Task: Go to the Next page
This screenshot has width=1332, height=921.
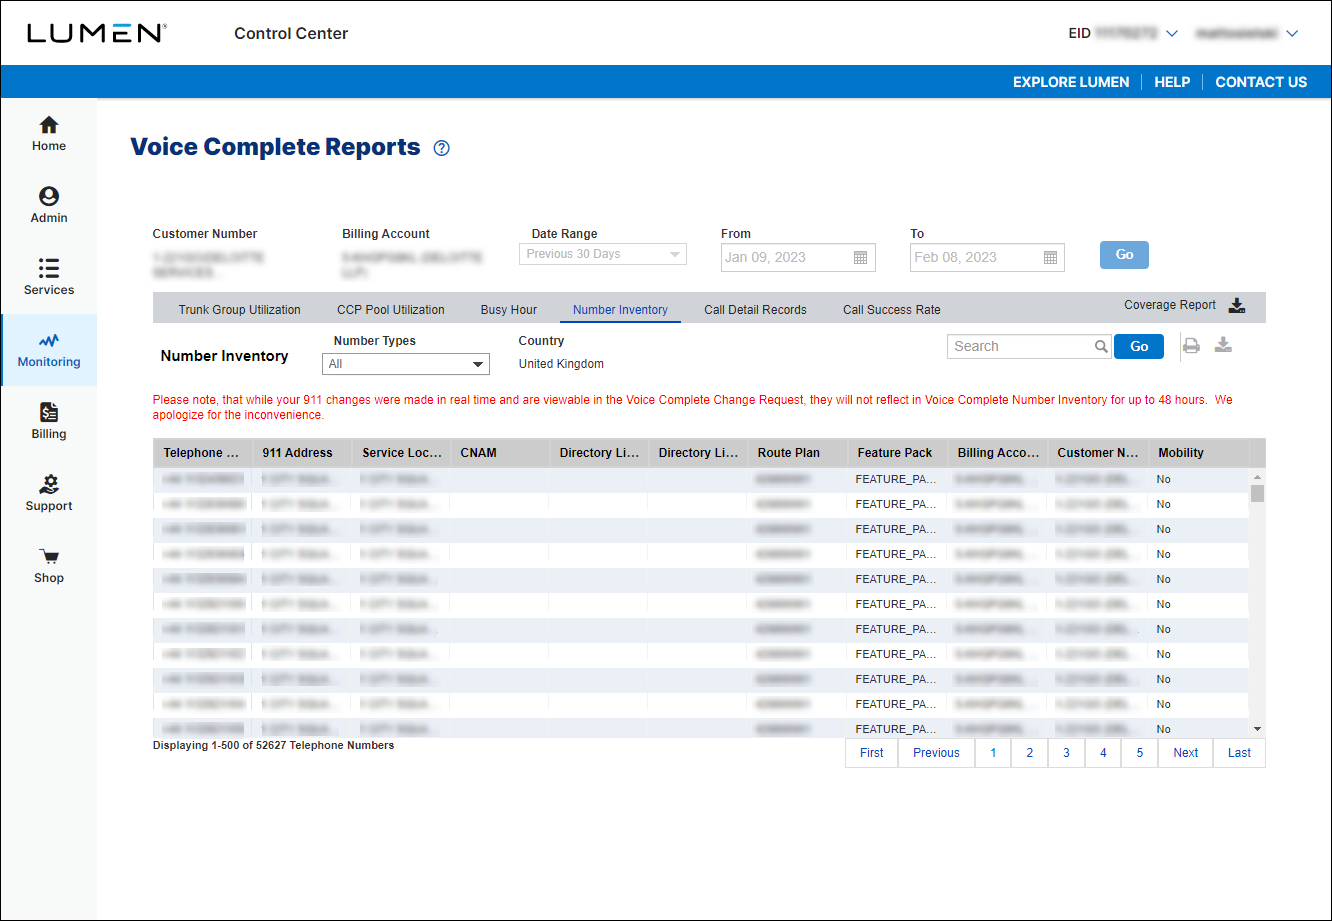Action: coord(1186,753)
